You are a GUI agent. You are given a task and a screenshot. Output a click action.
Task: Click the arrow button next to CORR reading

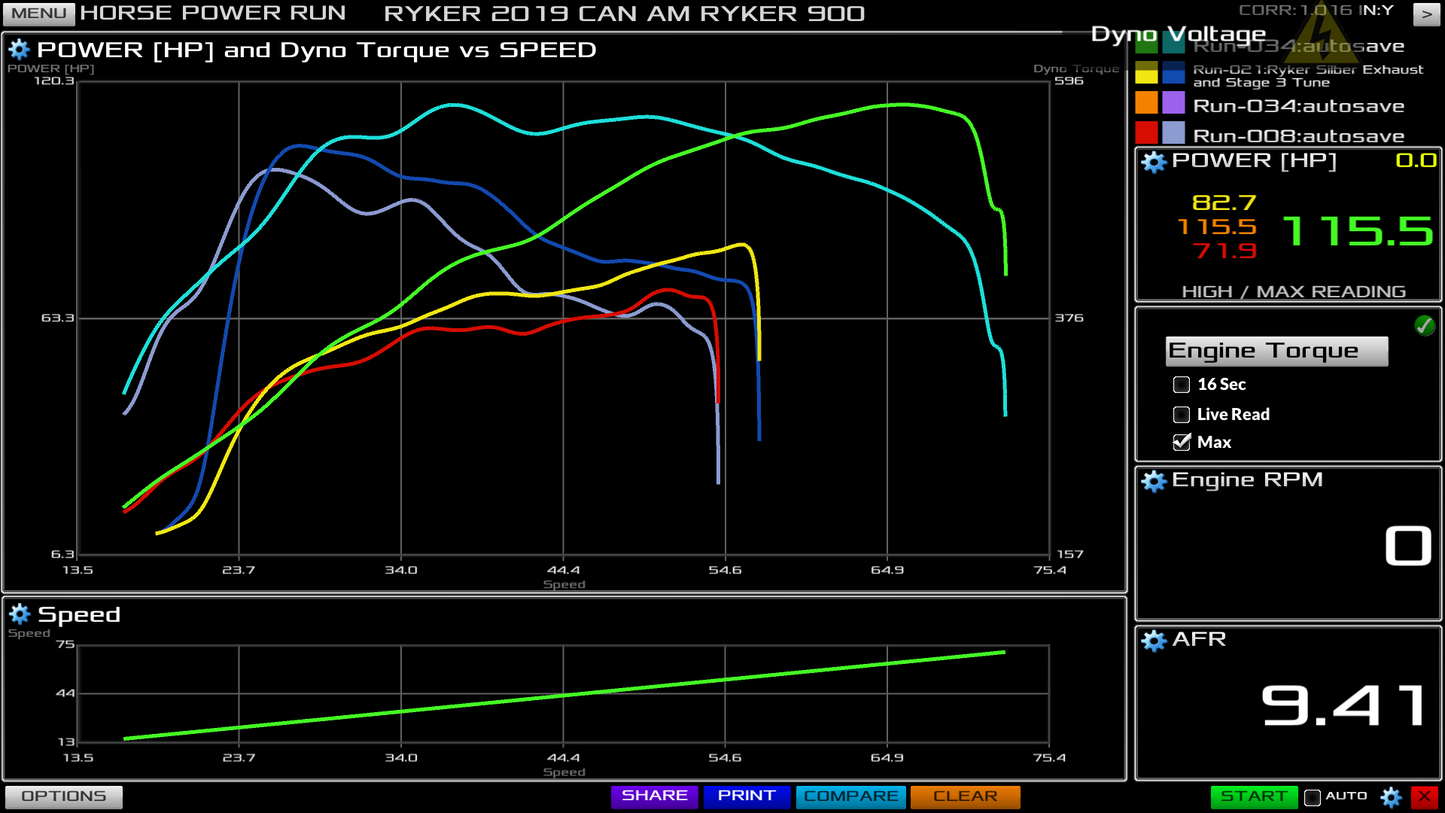click(1427, 14)
